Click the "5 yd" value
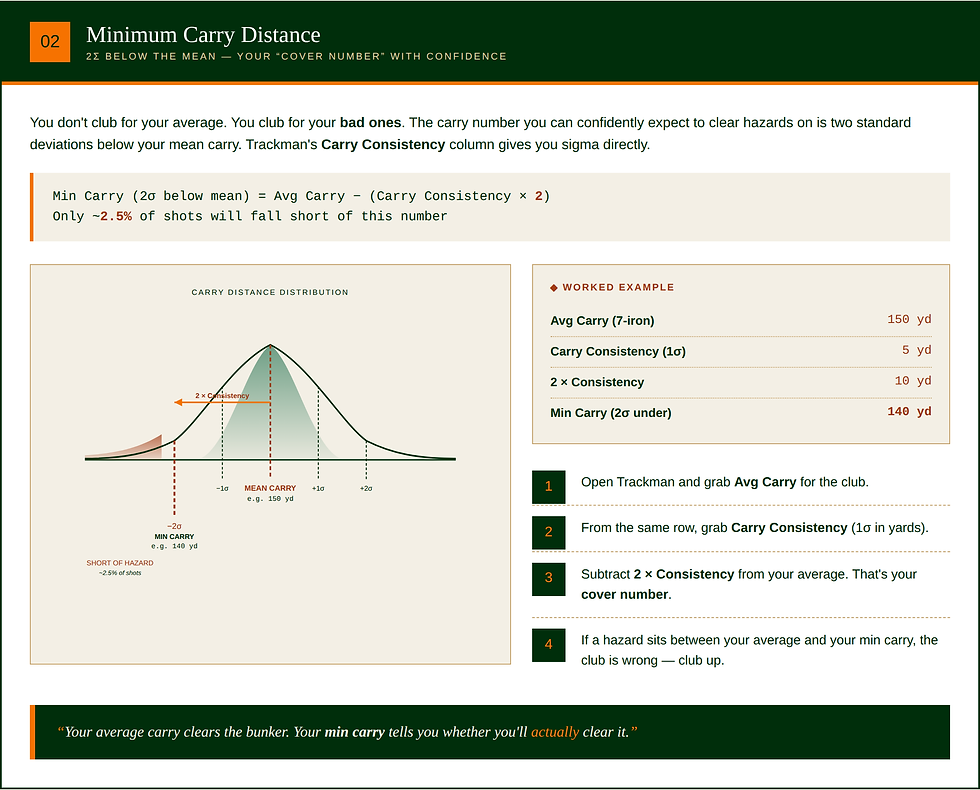The height and width of the screenshot is (790, 980). [916, 350]
